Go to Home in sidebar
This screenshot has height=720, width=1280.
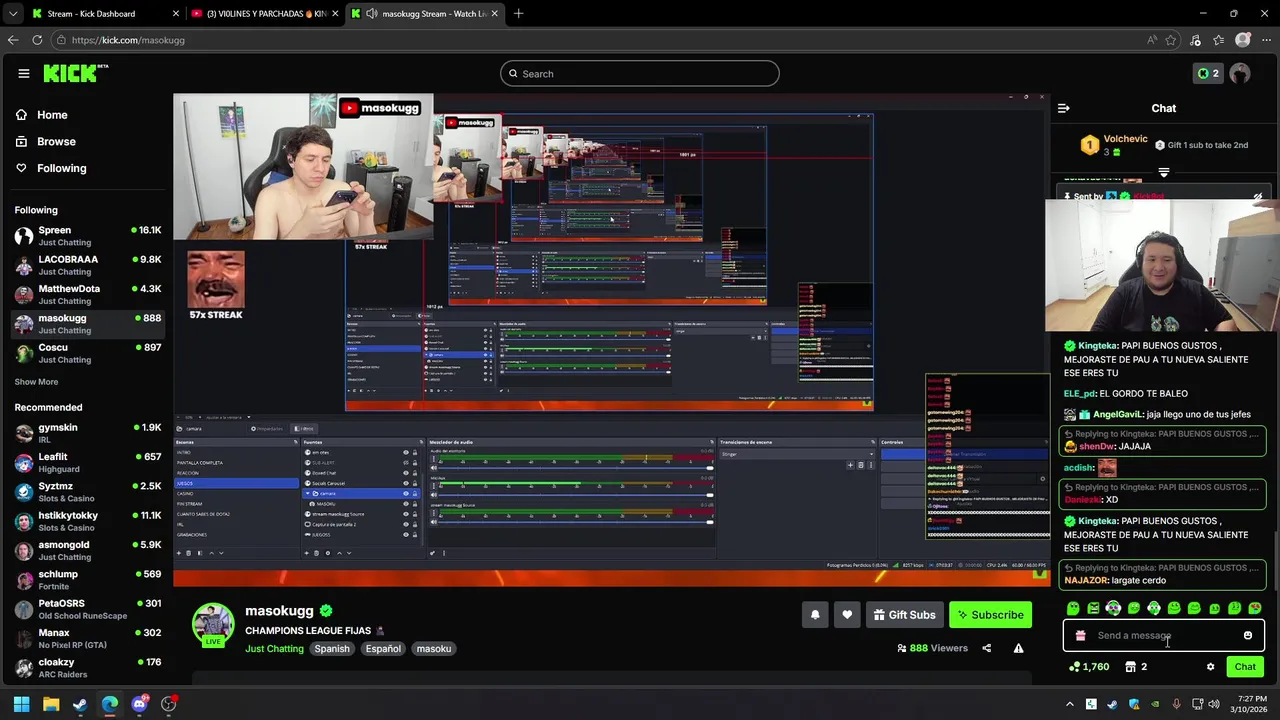[x=41, y=115]
